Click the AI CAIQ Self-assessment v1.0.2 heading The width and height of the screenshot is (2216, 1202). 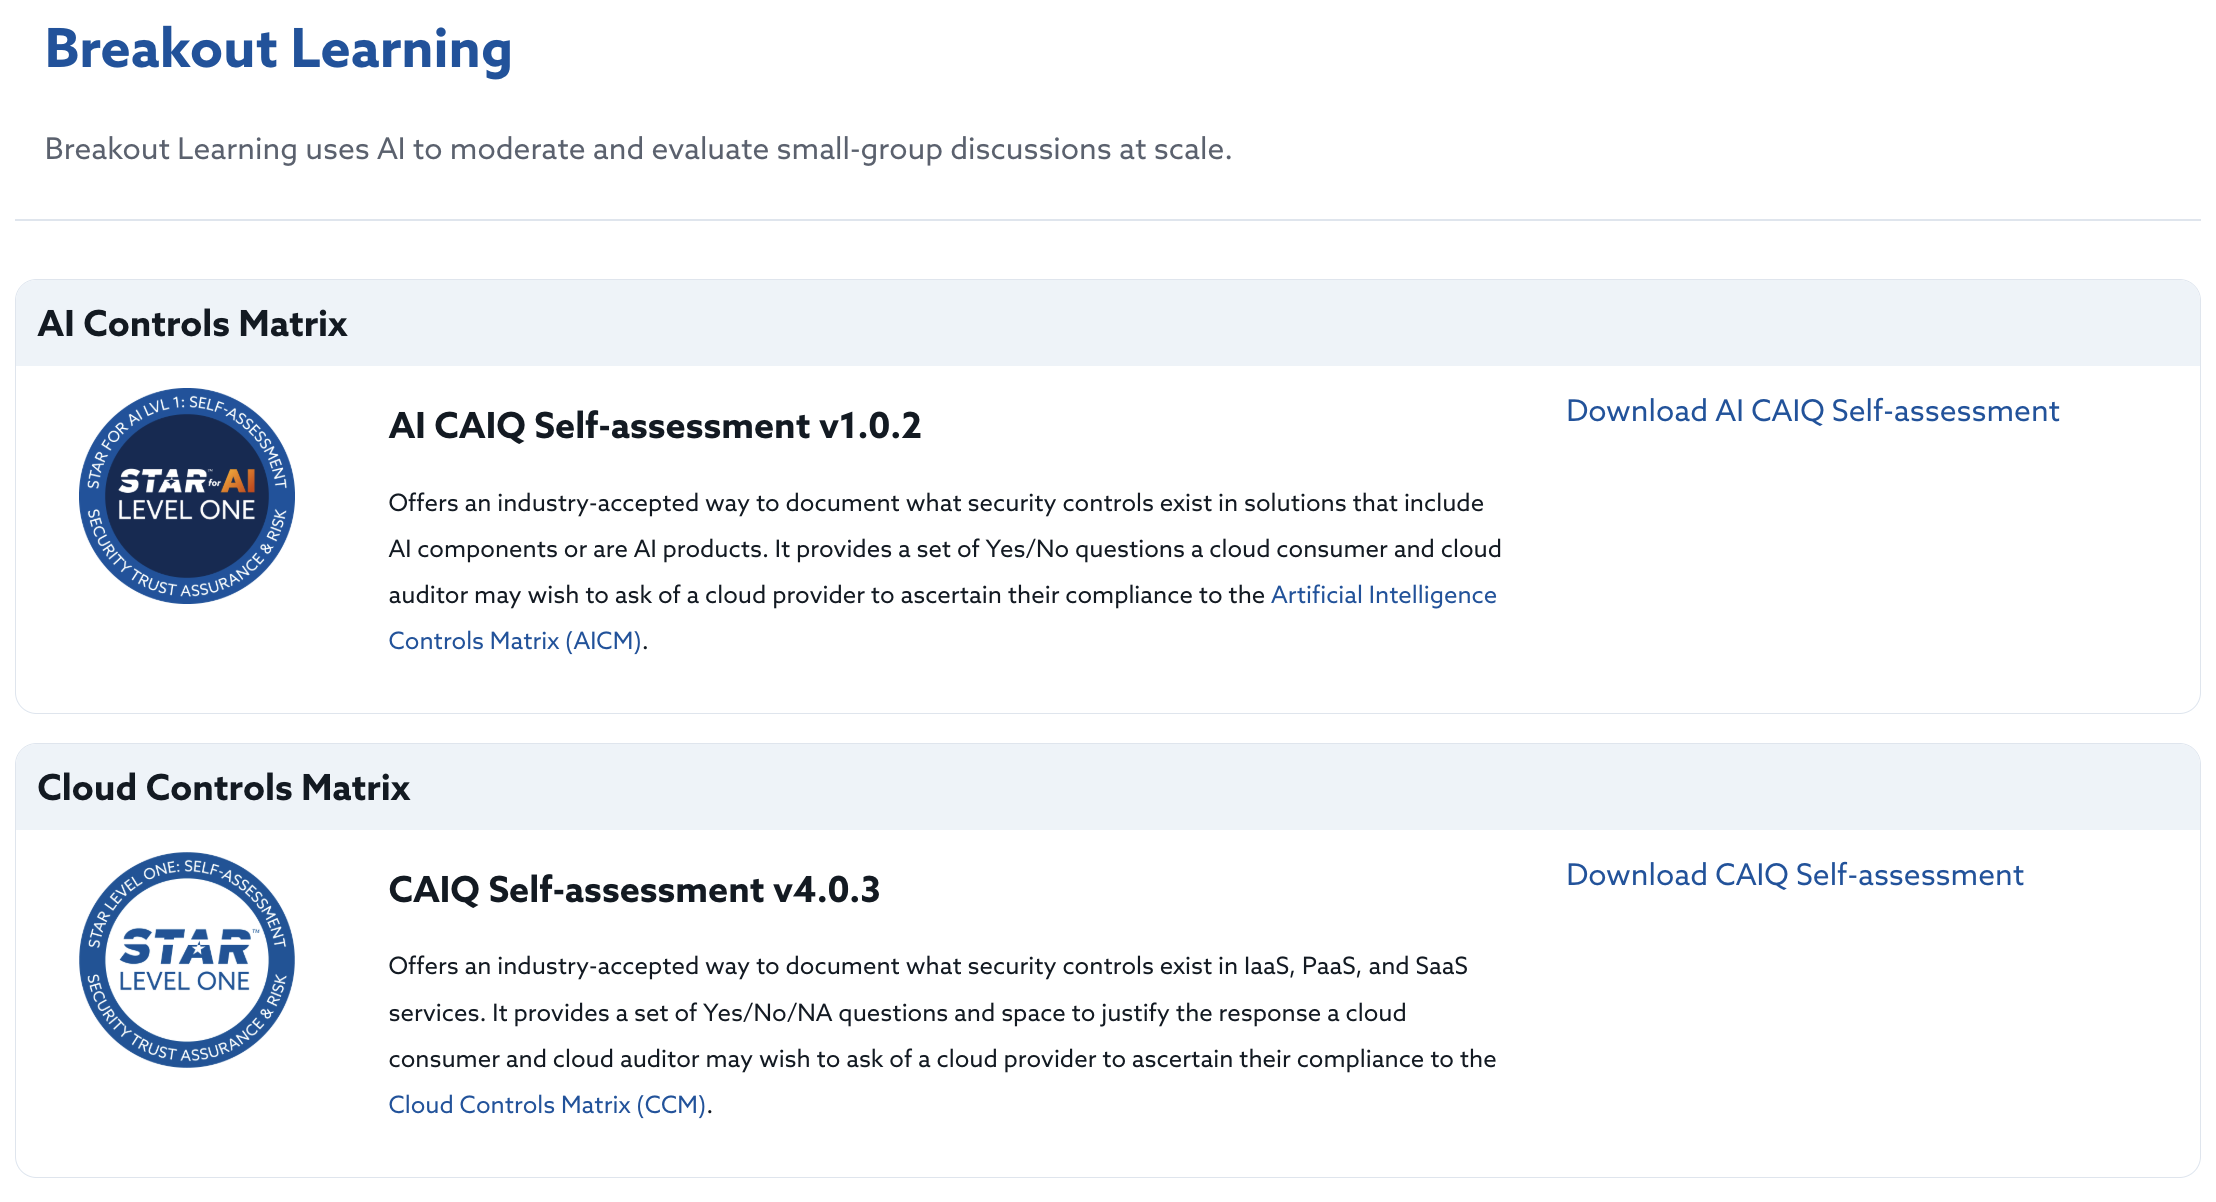[654, 426]
